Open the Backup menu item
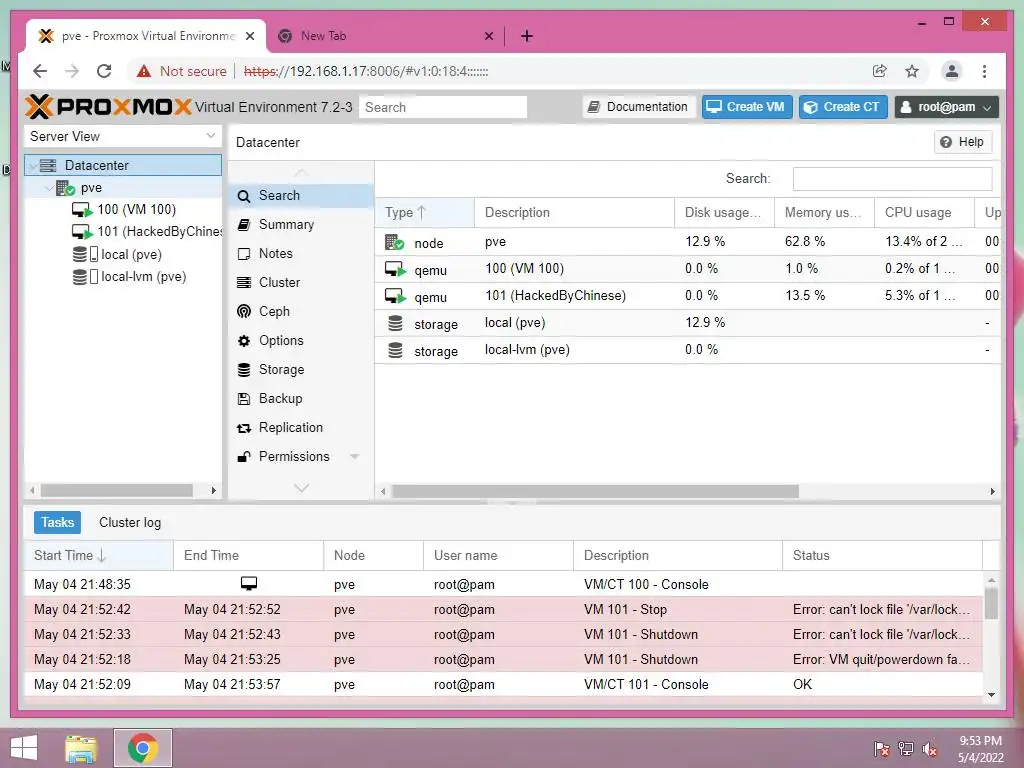Image resolution: width=1024 pixels, height=768 pixels. tap(300, 398)
